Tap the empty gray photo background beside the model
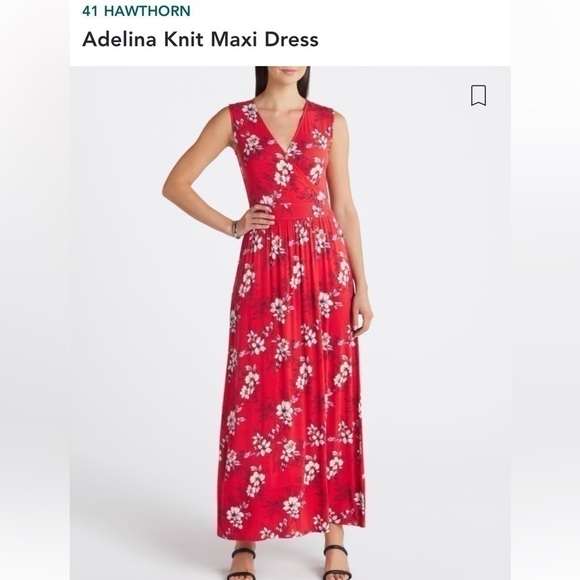 [436, 333]
